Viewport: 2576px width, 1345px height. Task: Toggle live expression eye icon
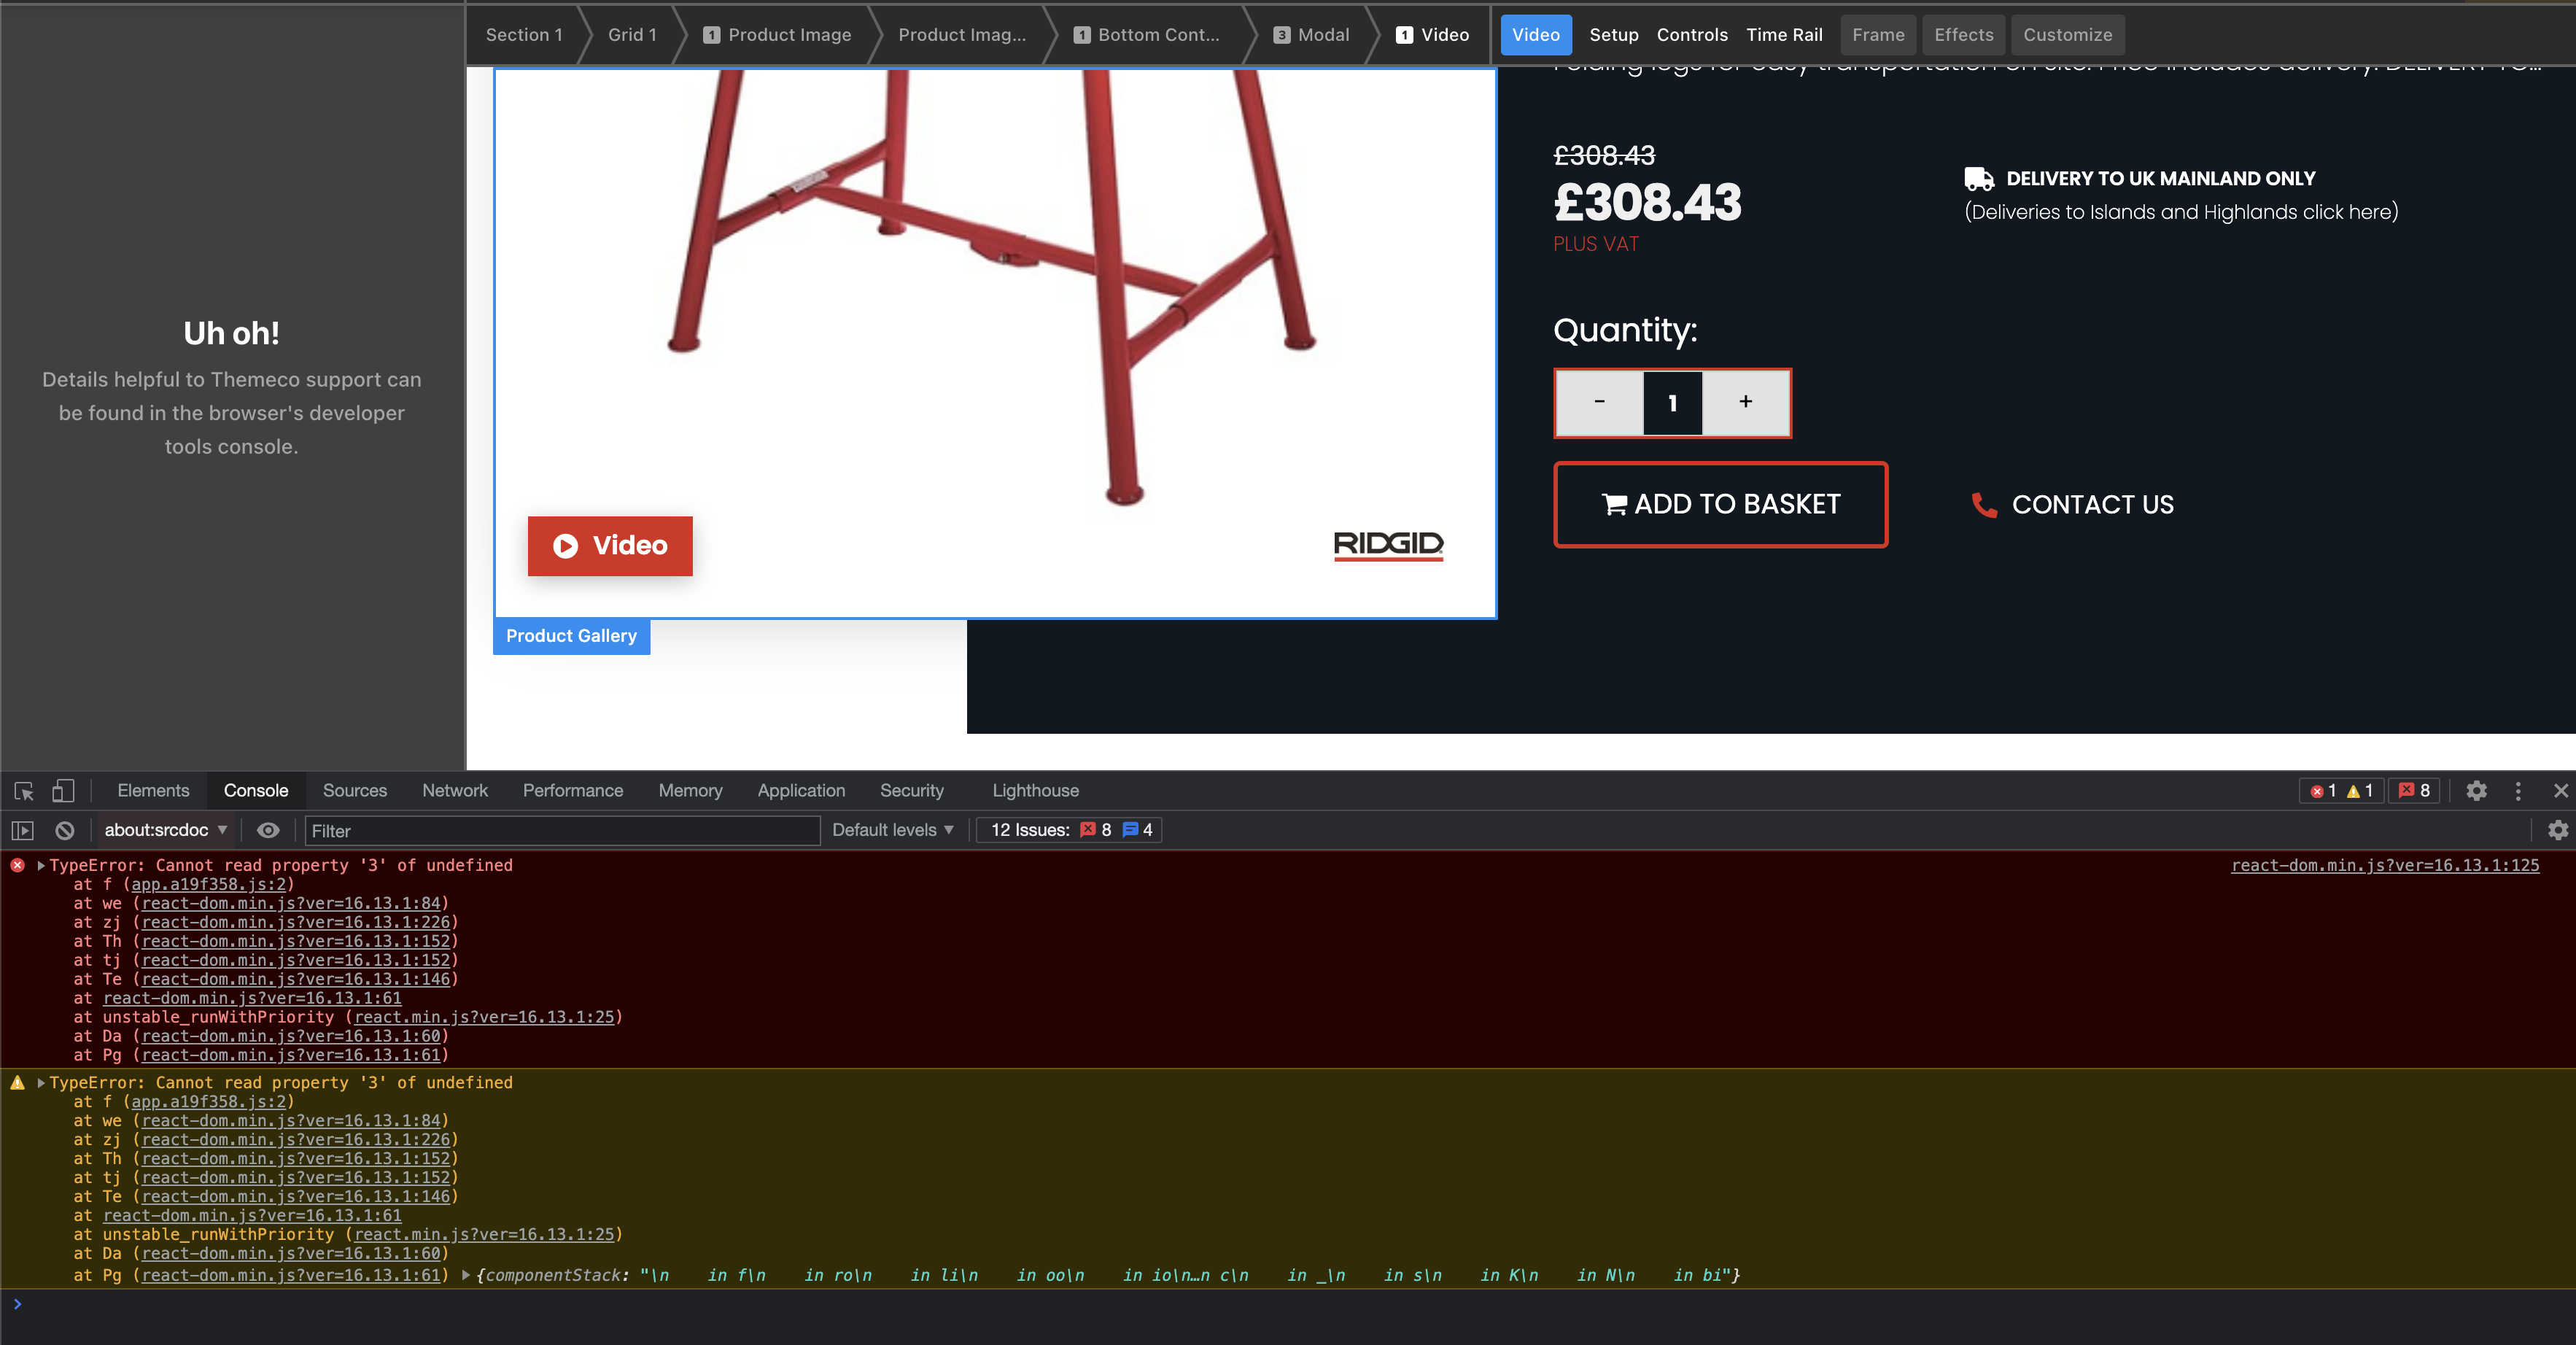[x=267, y=830]
